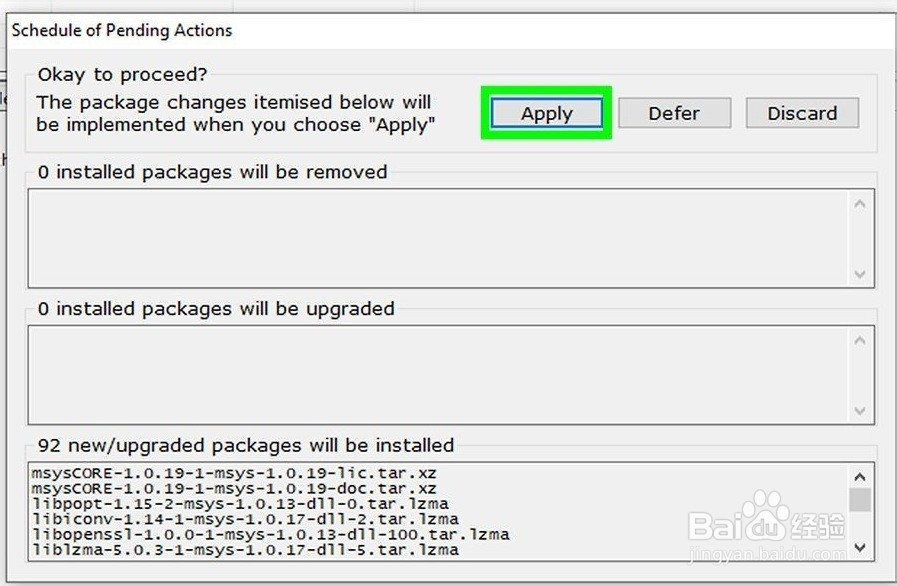Click scrollbar track below thumb in install list
The image size is (897, 586).
point(860,524)
